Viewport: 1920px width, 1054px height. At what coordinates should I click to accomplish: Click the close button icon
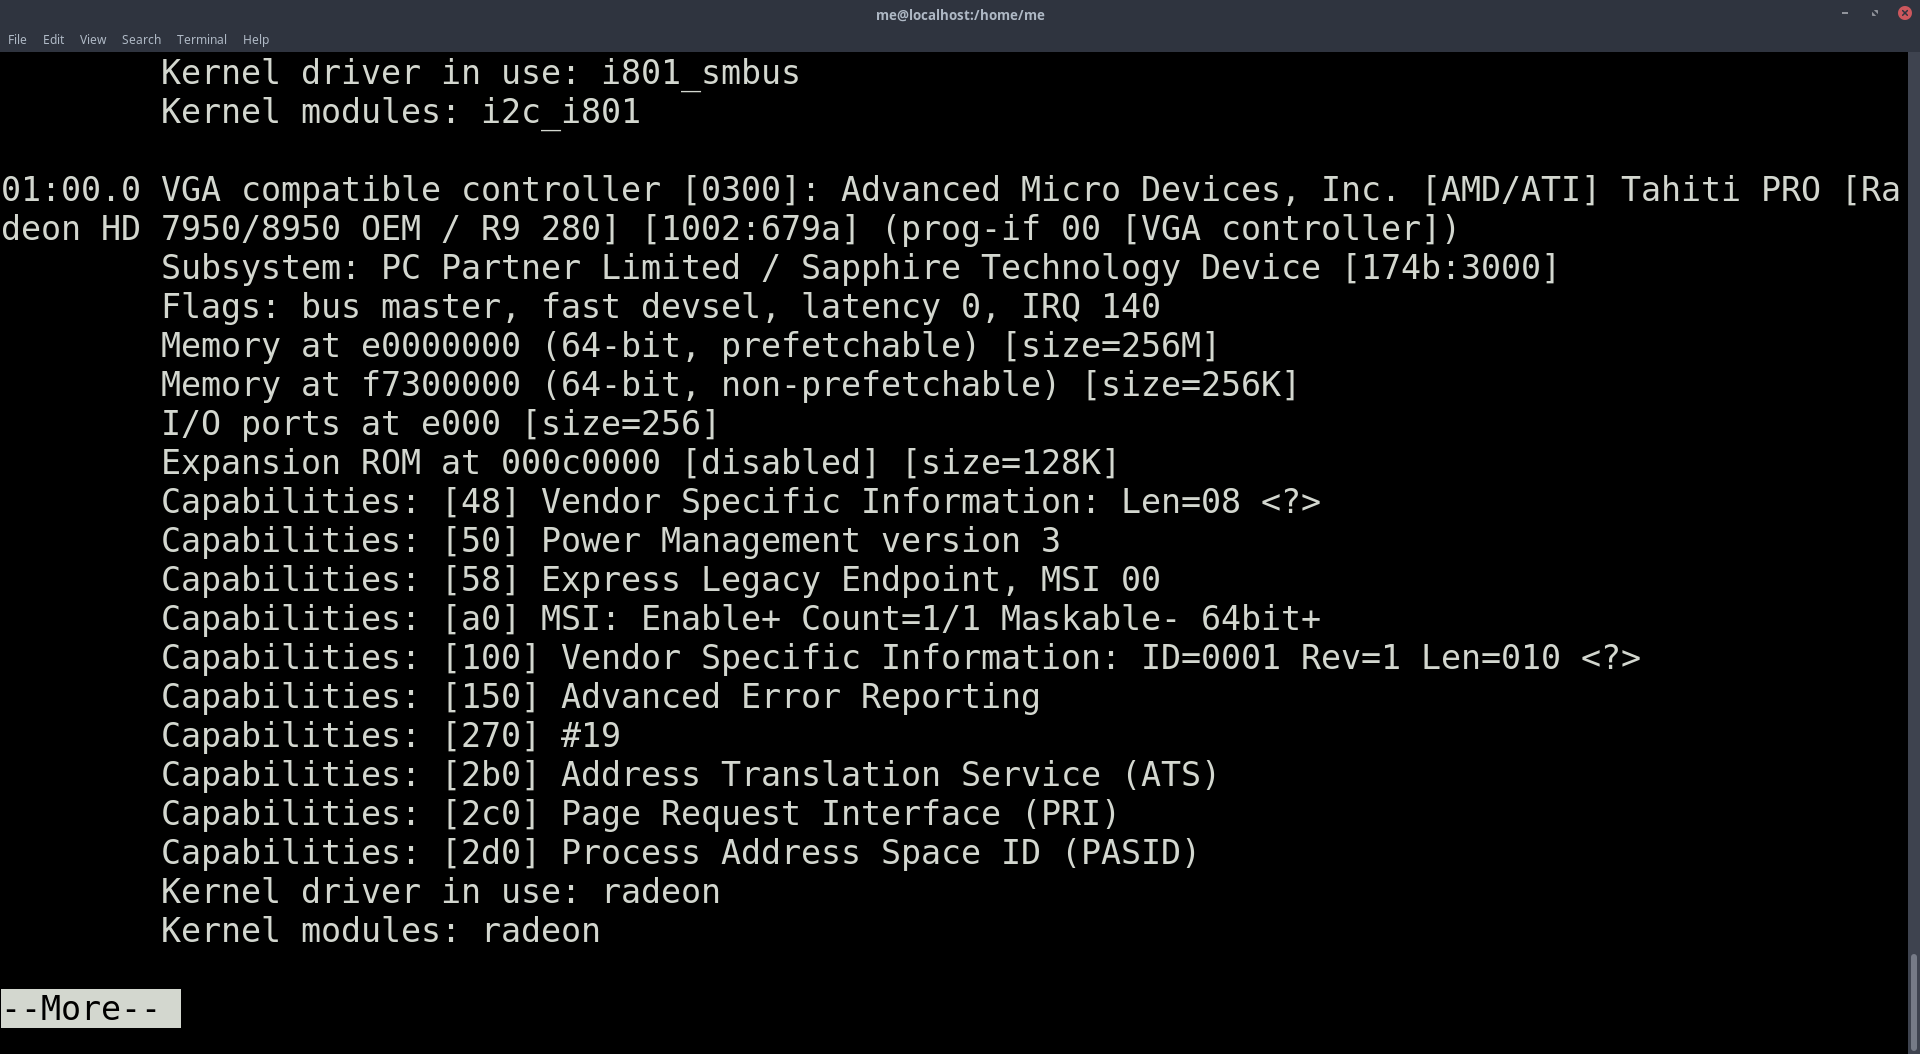click(1904, 13)
